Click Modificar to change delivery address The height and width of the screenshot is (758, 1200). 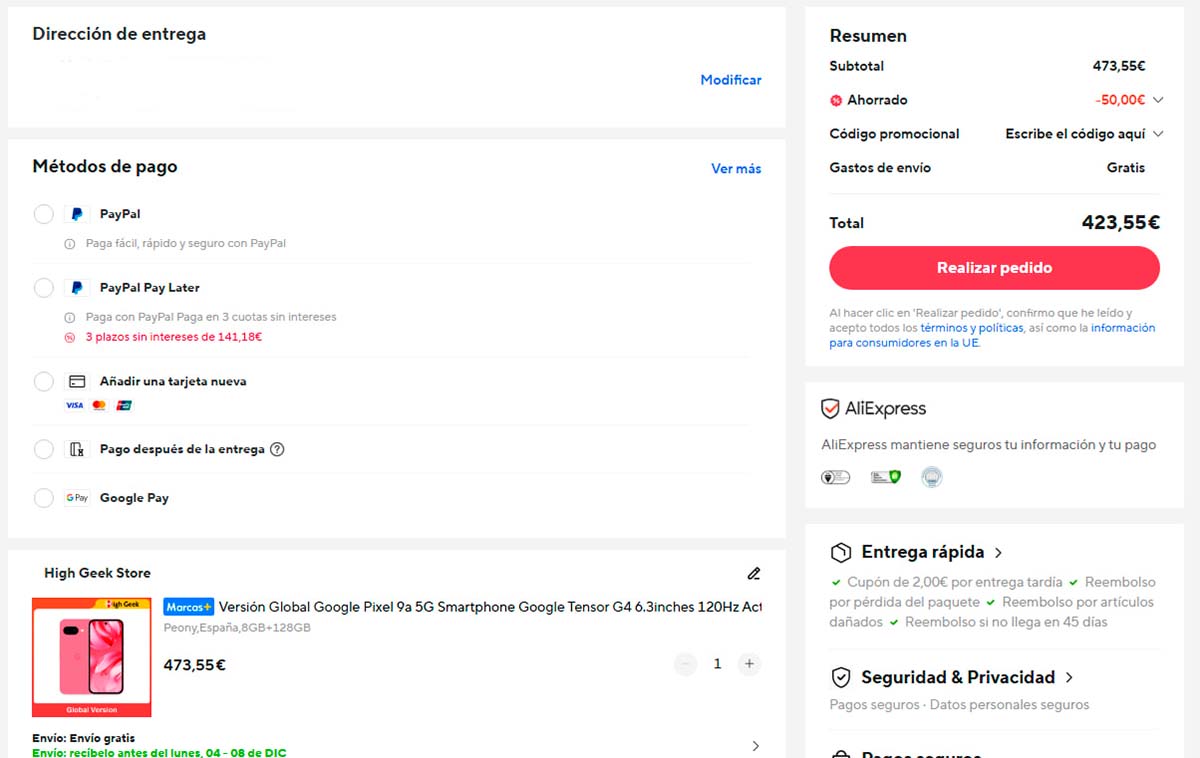pos(731,80)
